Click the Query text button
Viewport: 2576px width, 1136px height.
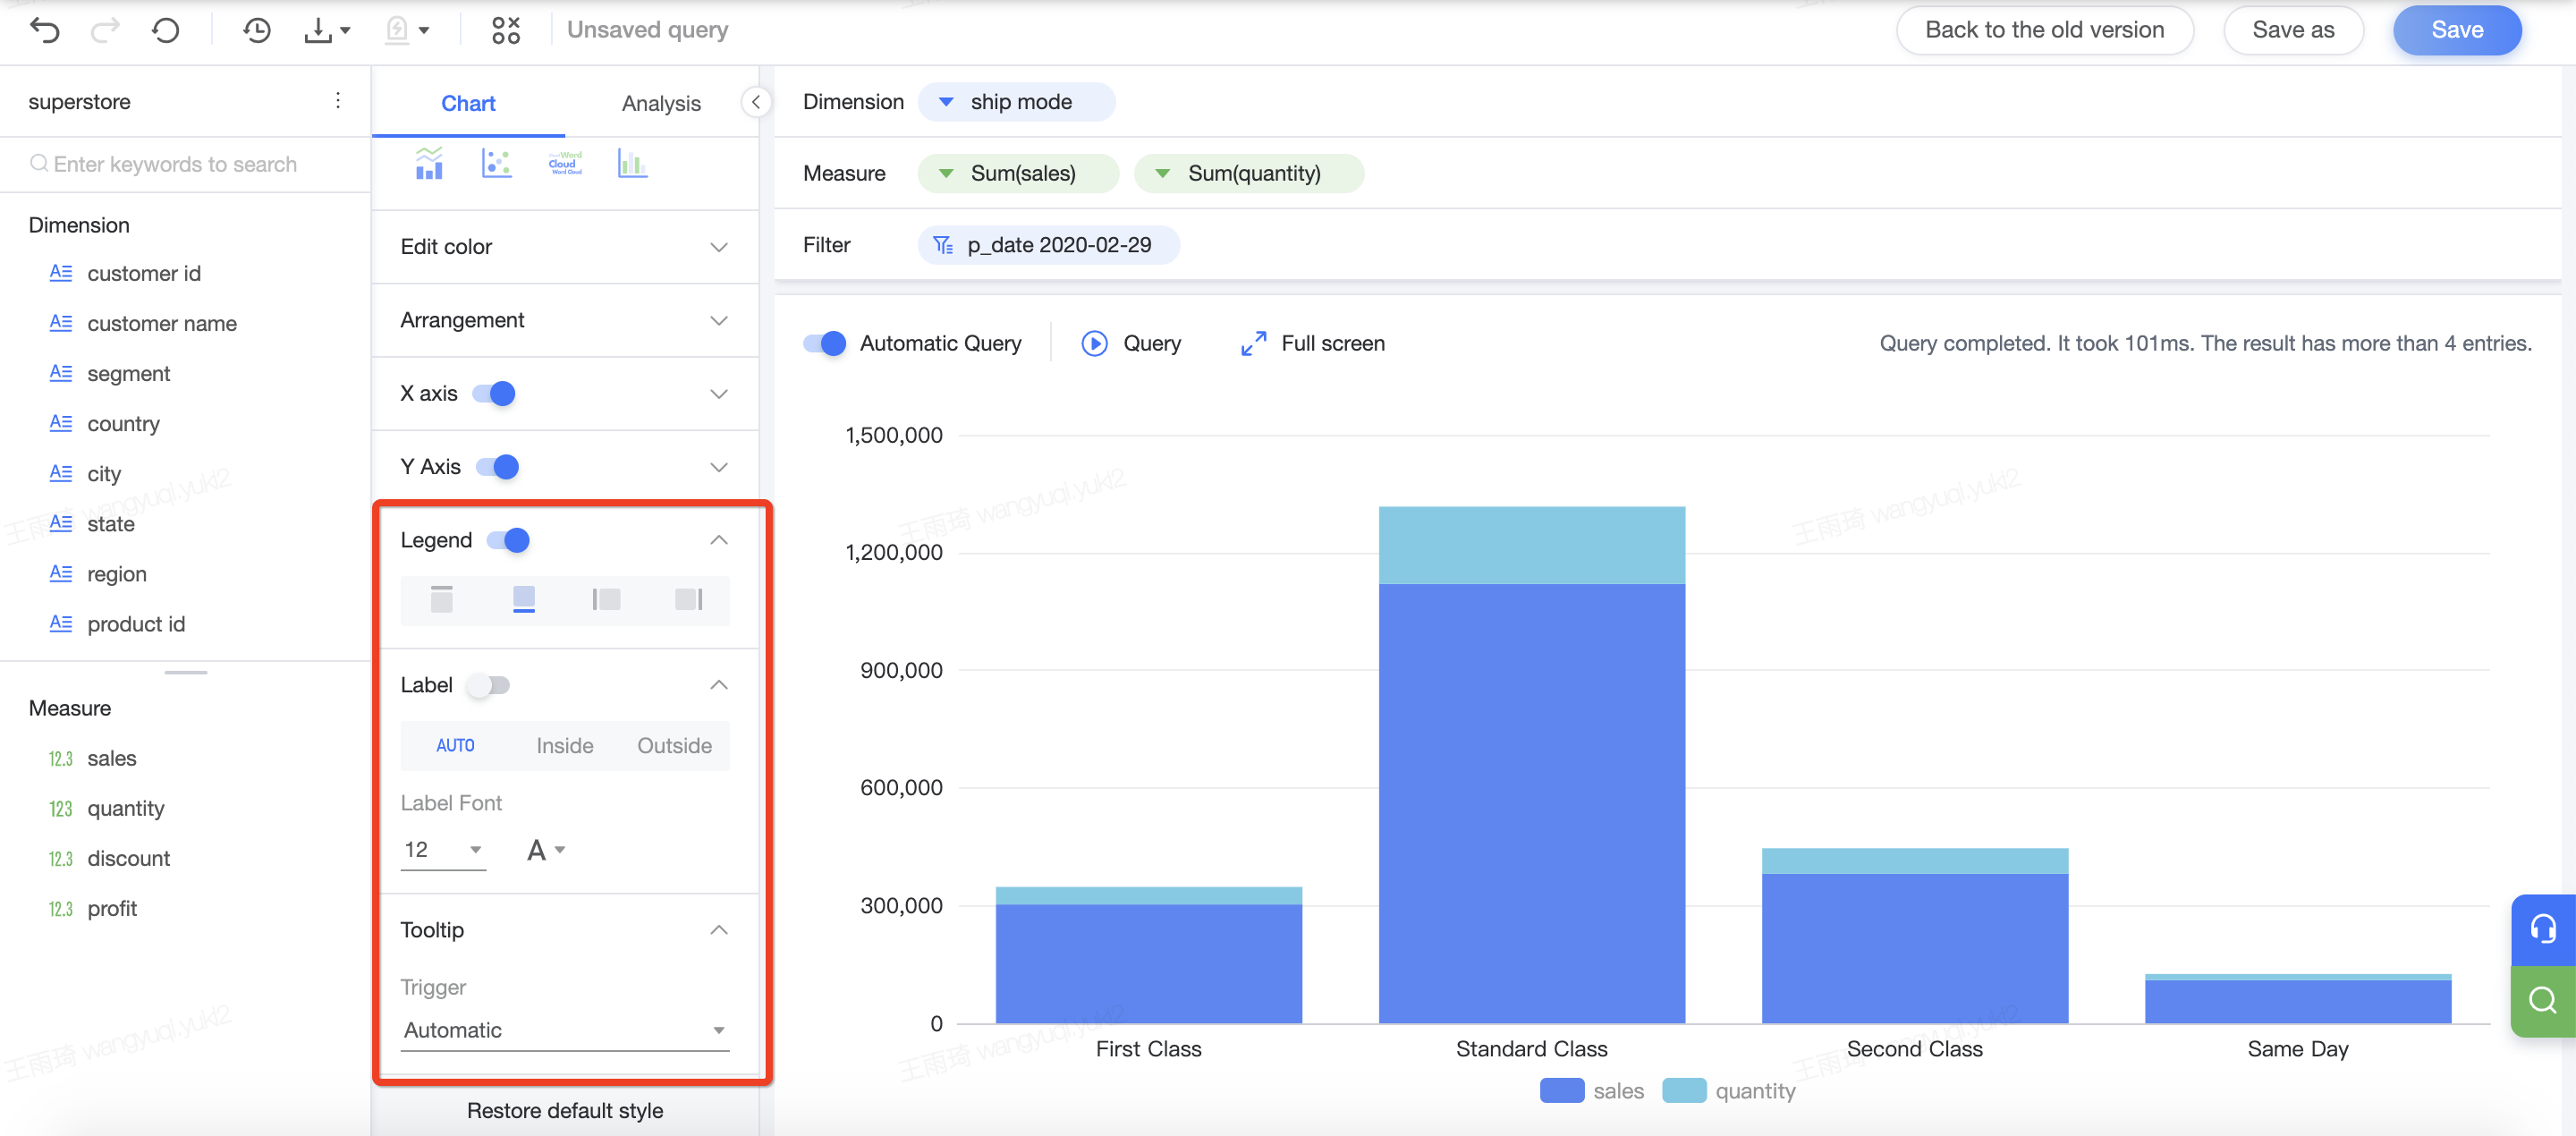point(1152,344)
